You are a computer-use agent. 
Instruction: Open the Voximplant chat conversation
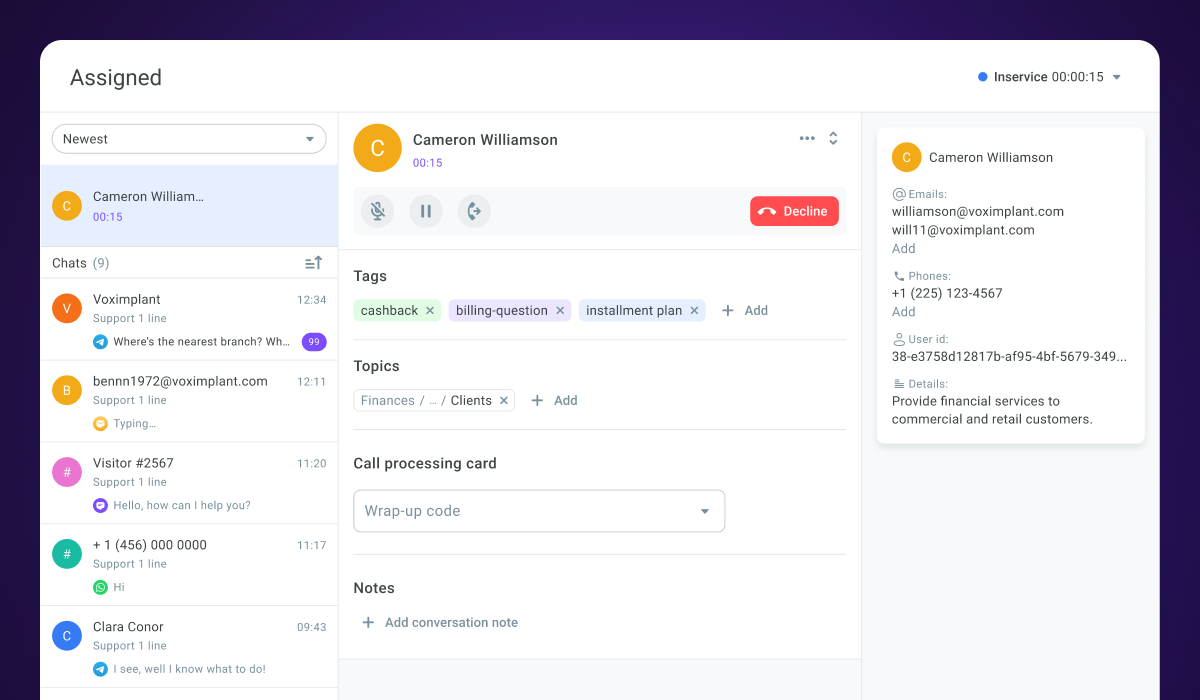pos(189,320)
